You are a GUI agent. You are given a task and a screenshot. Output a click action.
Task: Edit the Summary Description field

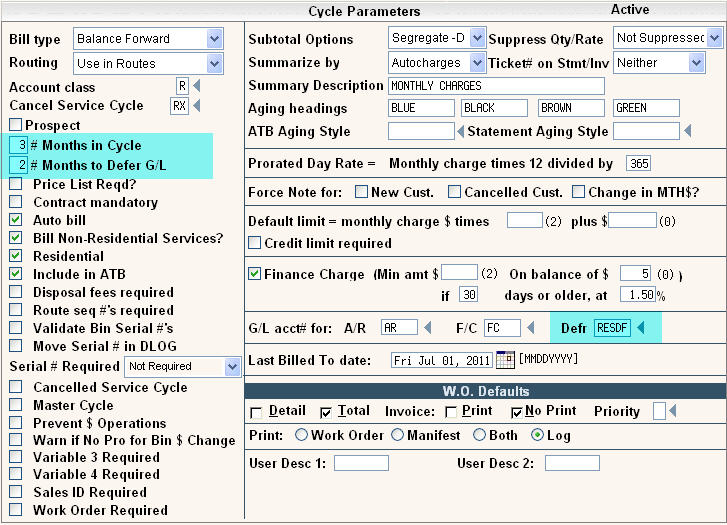(497, 86)
